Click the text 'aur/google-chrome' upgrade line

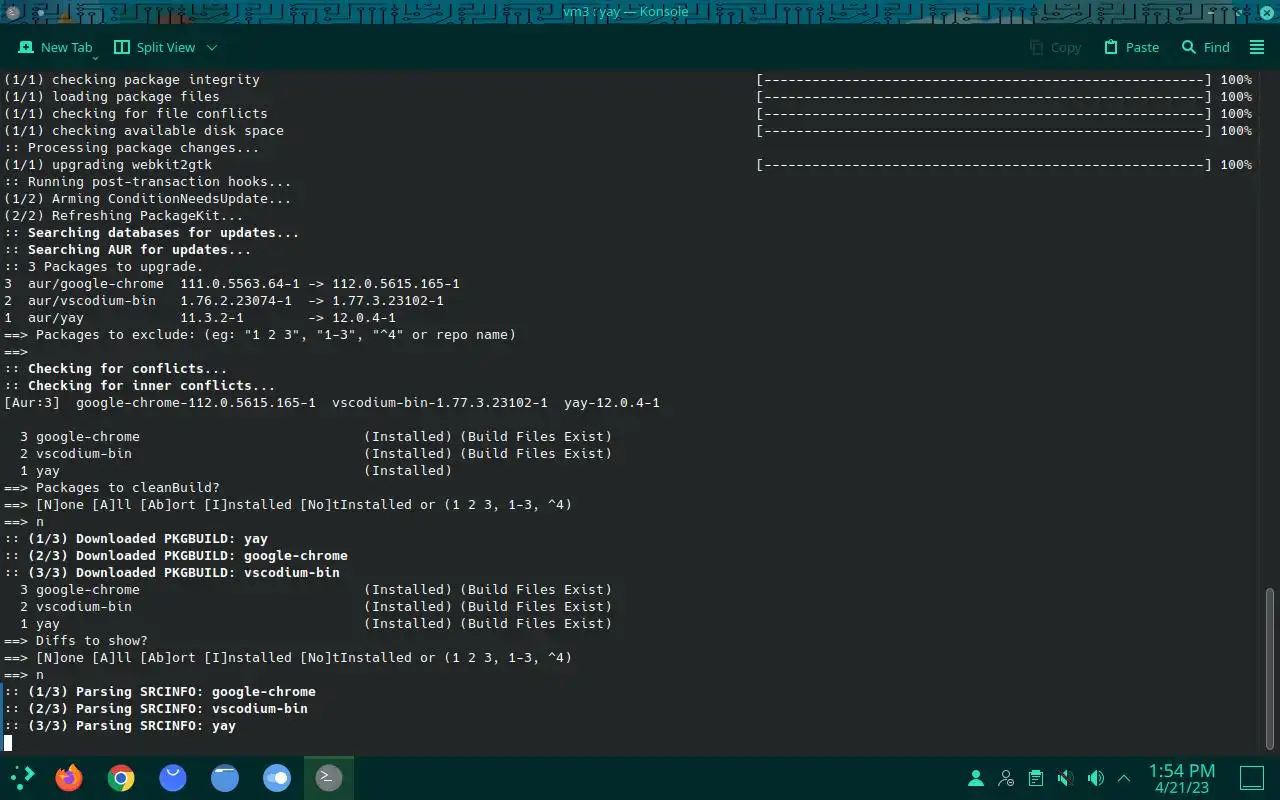click(x=232, y=284)
